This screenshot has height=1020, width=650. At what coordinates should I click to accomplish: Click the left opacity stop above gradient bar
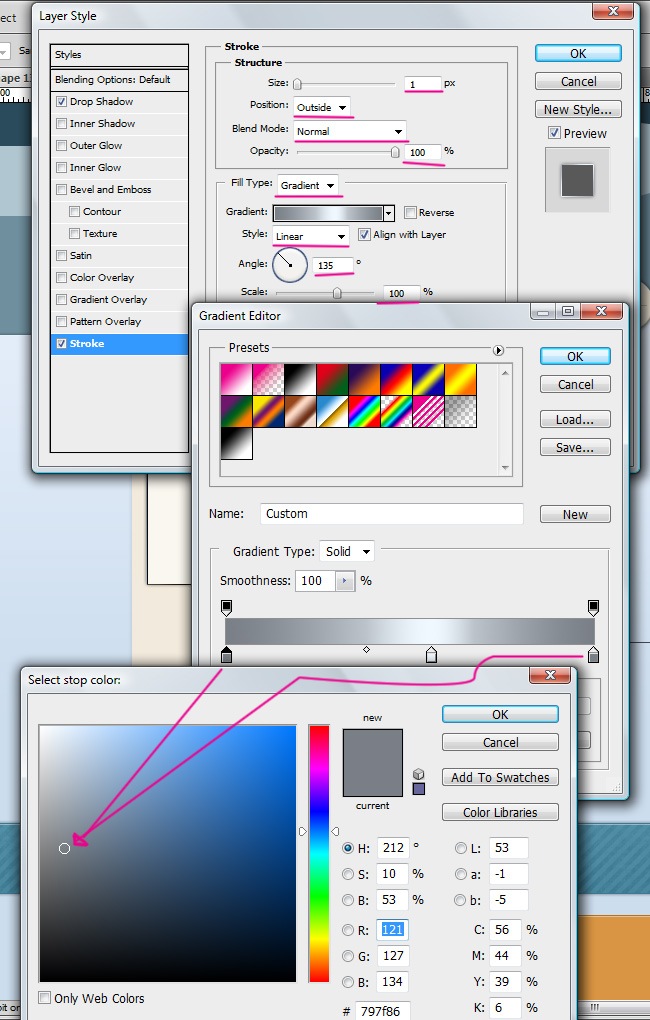coord(226,608)
